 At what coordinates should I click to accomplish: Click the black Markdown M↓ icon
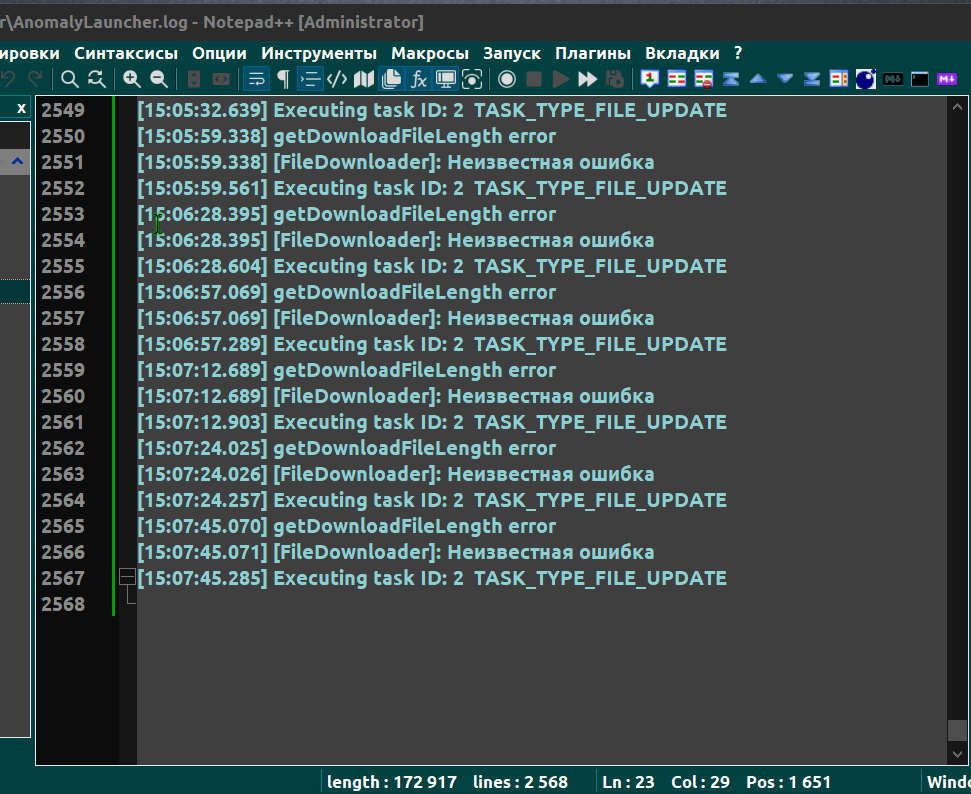893,79
